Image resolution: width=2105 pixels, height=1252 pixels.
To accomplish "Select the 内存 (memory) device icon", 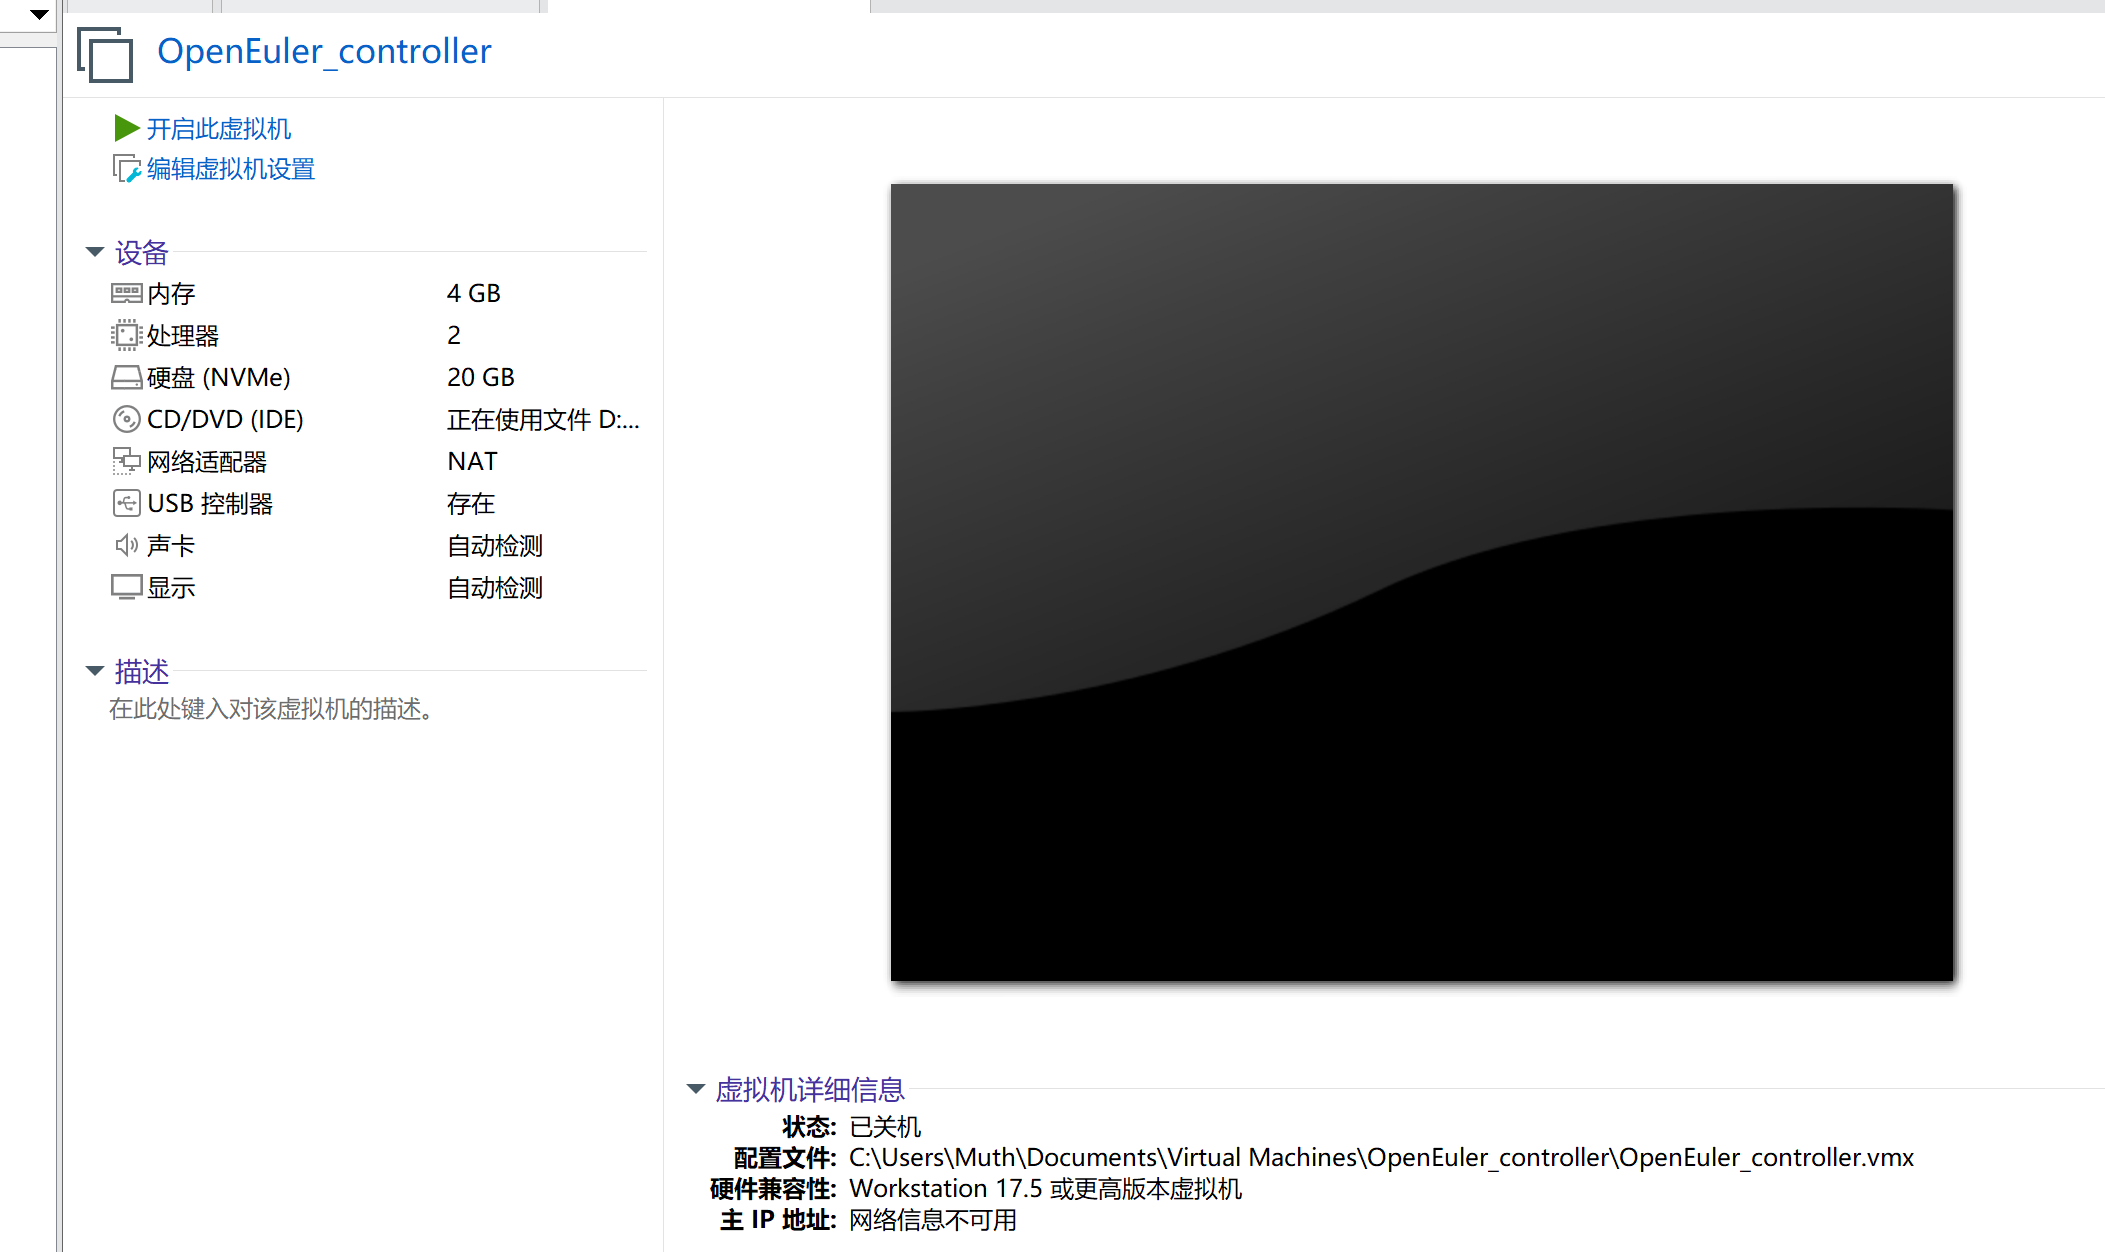I will (126, 292).
